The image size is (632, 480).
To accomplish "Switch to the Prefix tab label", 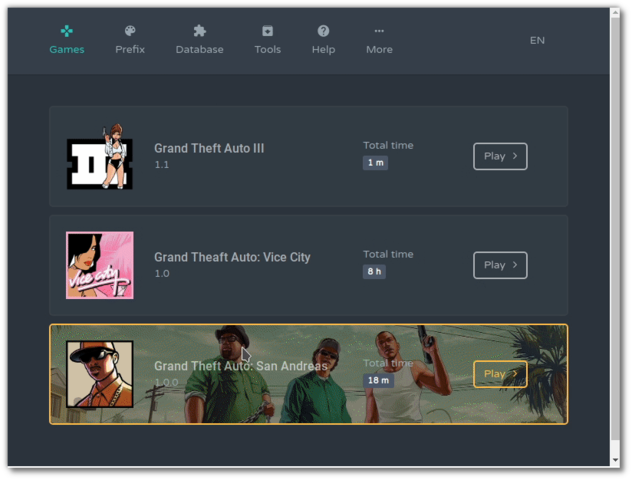I will tap(130, 50).
